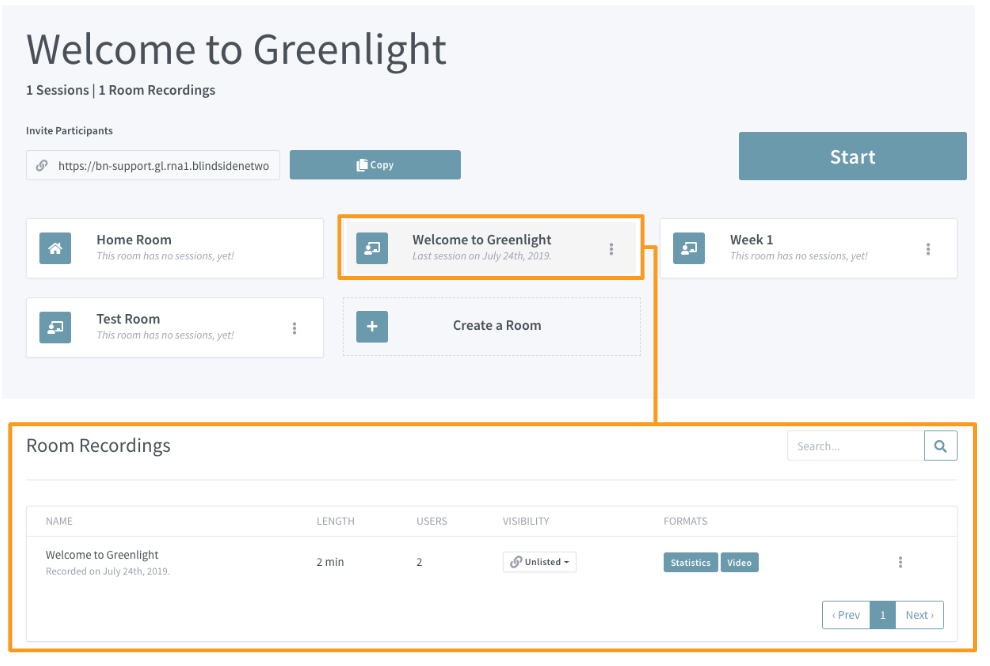Expand the Unlisted visibility dropdown
990x666 pixels.
point(540,562)
